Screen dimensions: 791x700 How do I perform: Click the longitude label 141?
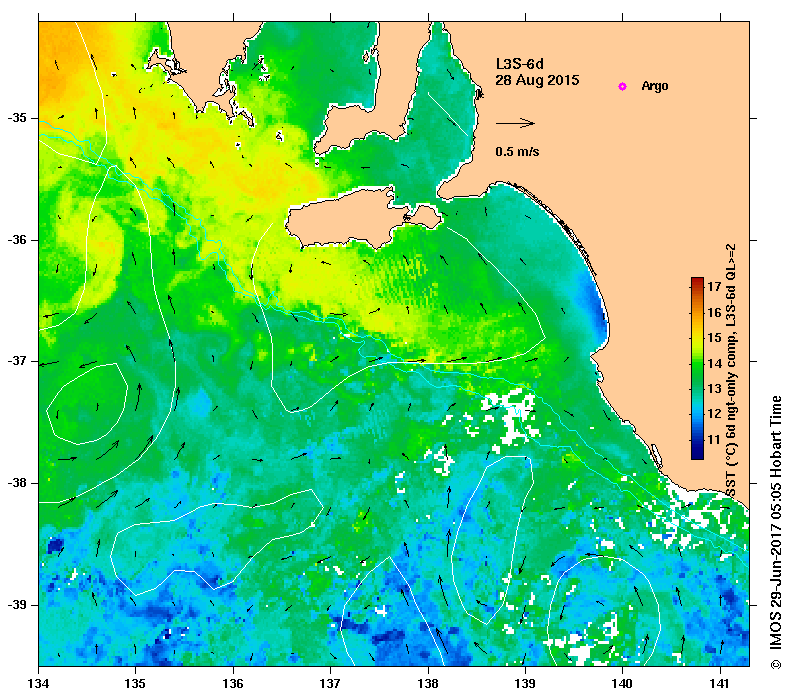pos(720,684)
